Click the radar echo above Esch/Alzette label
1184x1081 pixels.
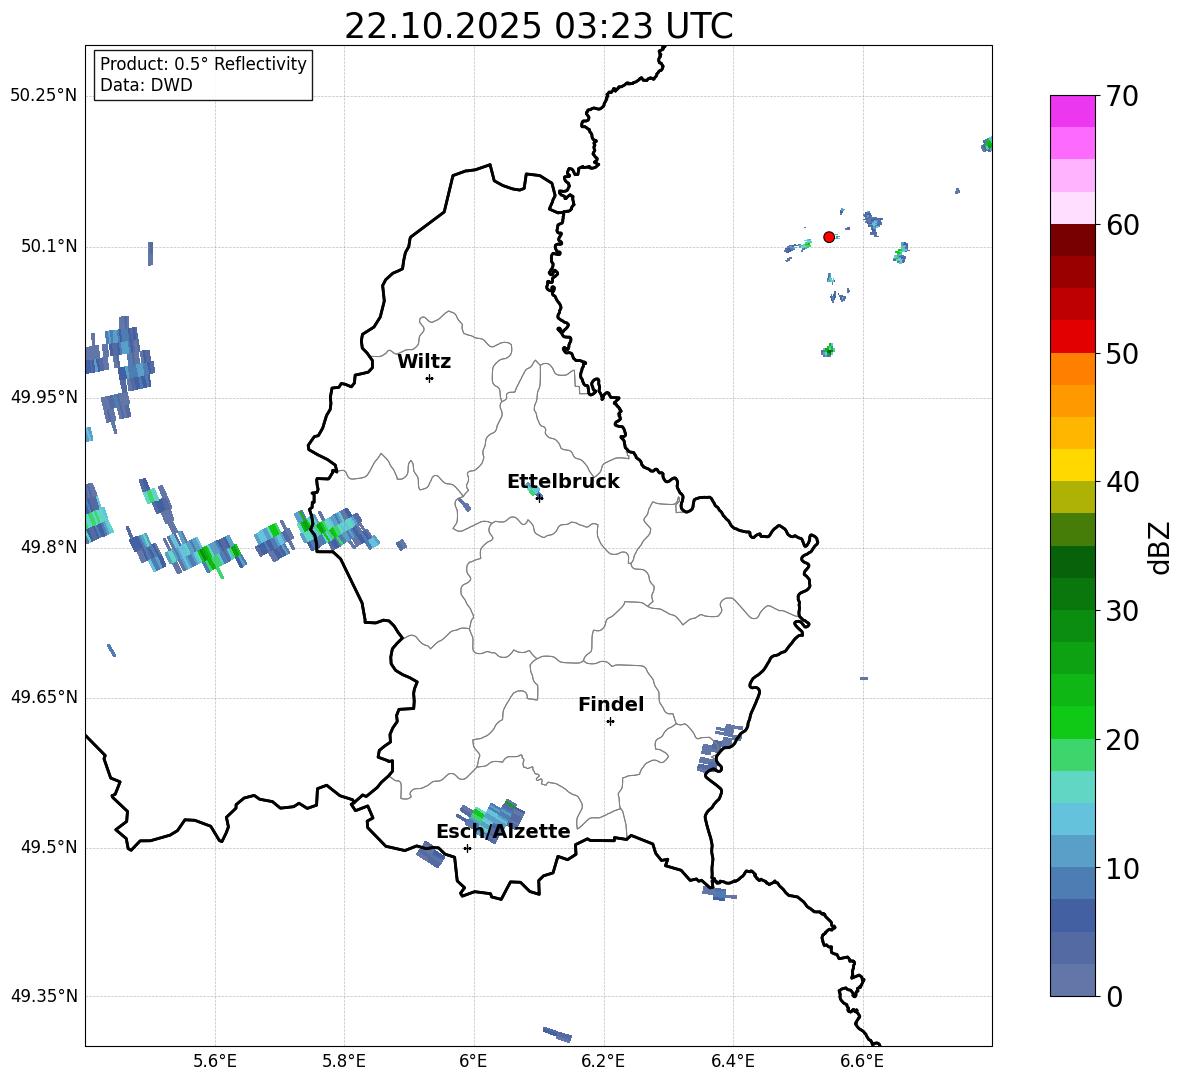489,813
